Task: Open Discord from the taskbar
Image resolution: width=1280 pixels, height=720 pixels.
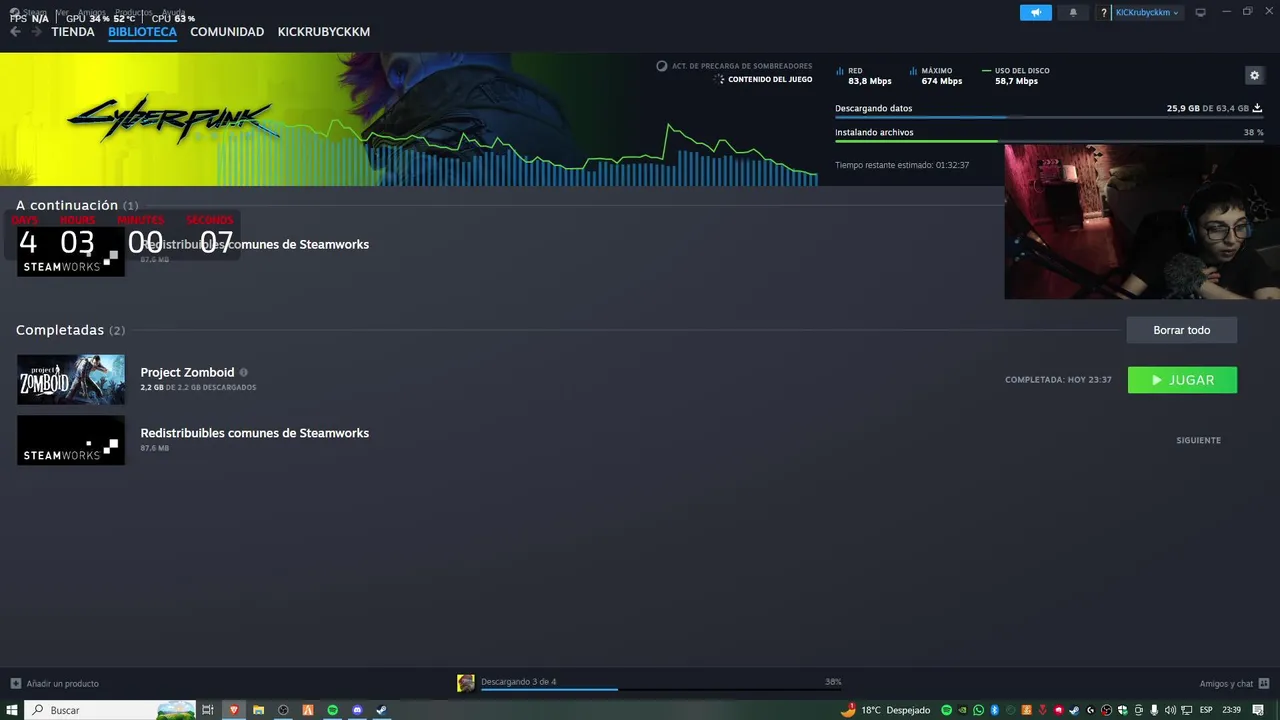Action: click(357, 710)
